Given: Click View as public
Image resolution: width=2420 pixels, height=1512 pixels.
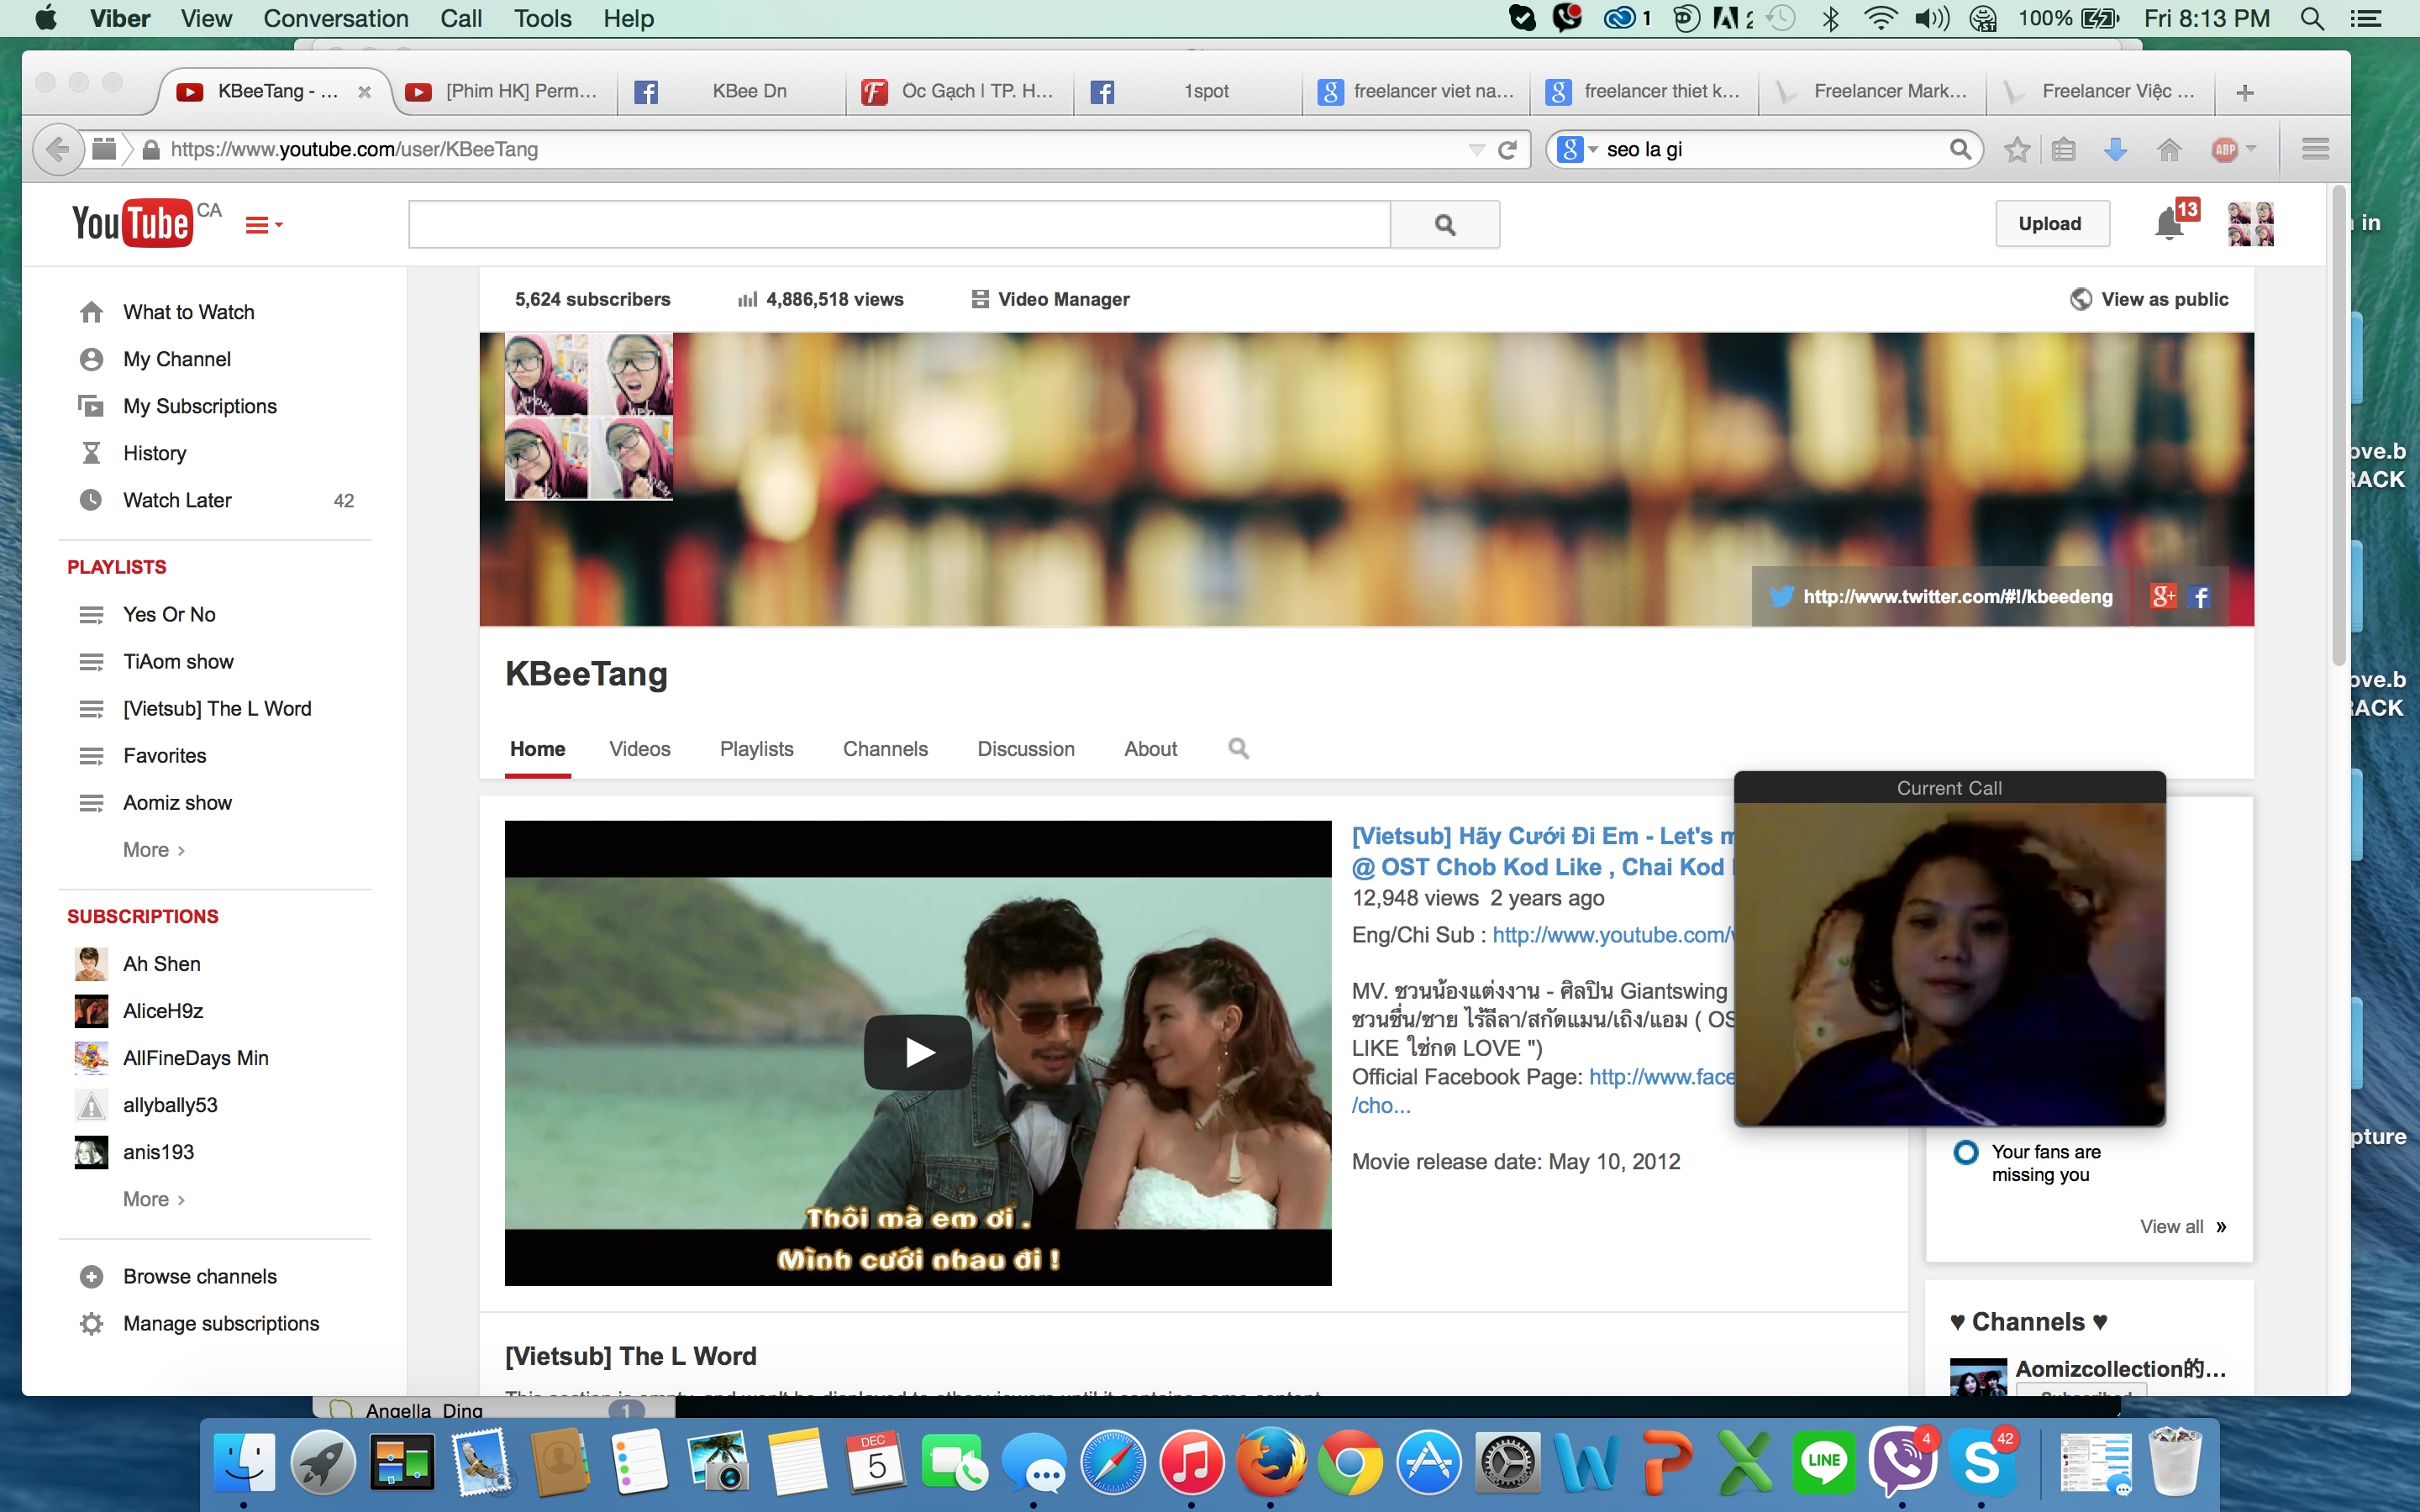Looking at the screenshot, I should 2149,299.
